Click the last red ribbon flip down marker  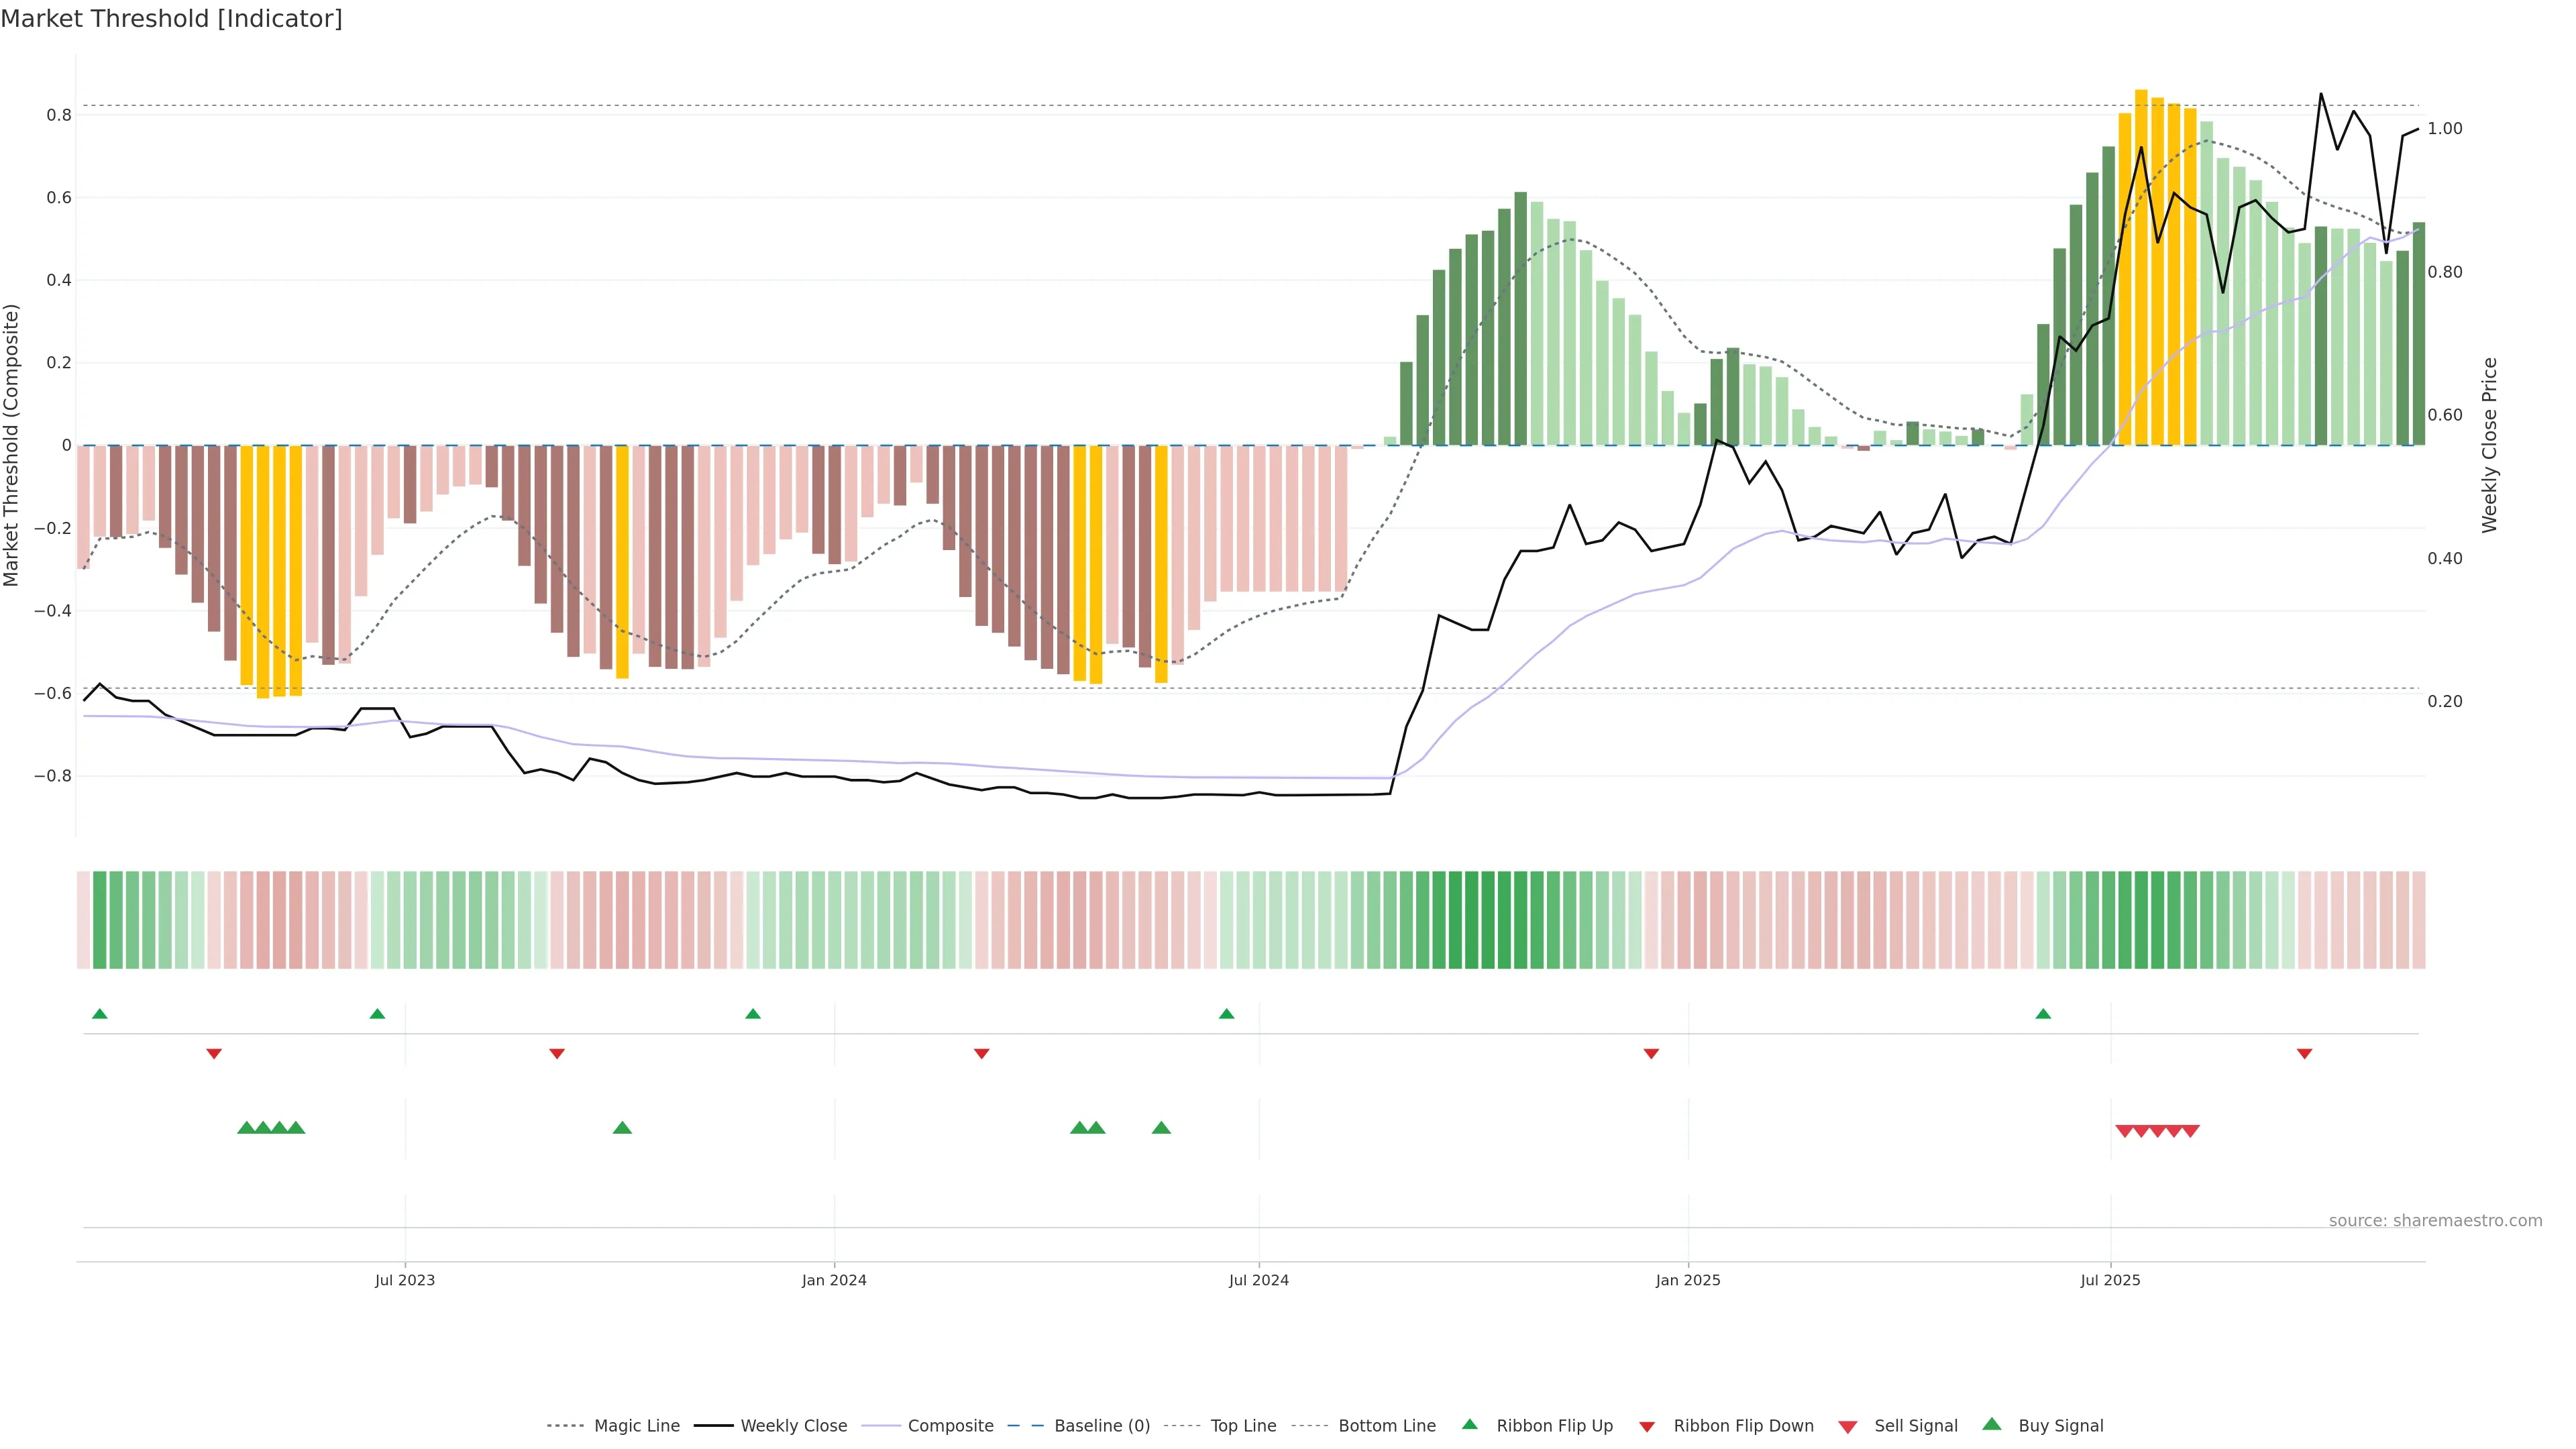click(2304, 1054)
